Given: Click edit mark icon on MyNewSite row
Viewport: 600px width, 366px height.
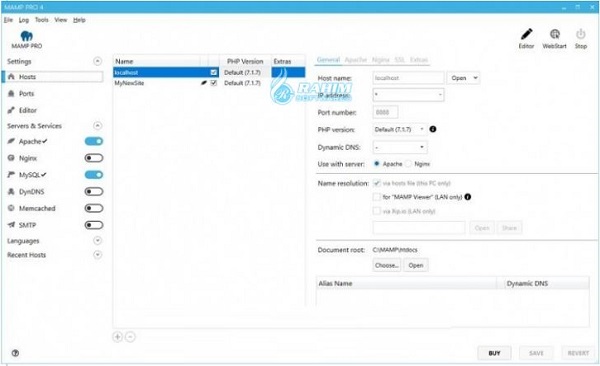Looking at the screenshot, I should click(204, 83).
